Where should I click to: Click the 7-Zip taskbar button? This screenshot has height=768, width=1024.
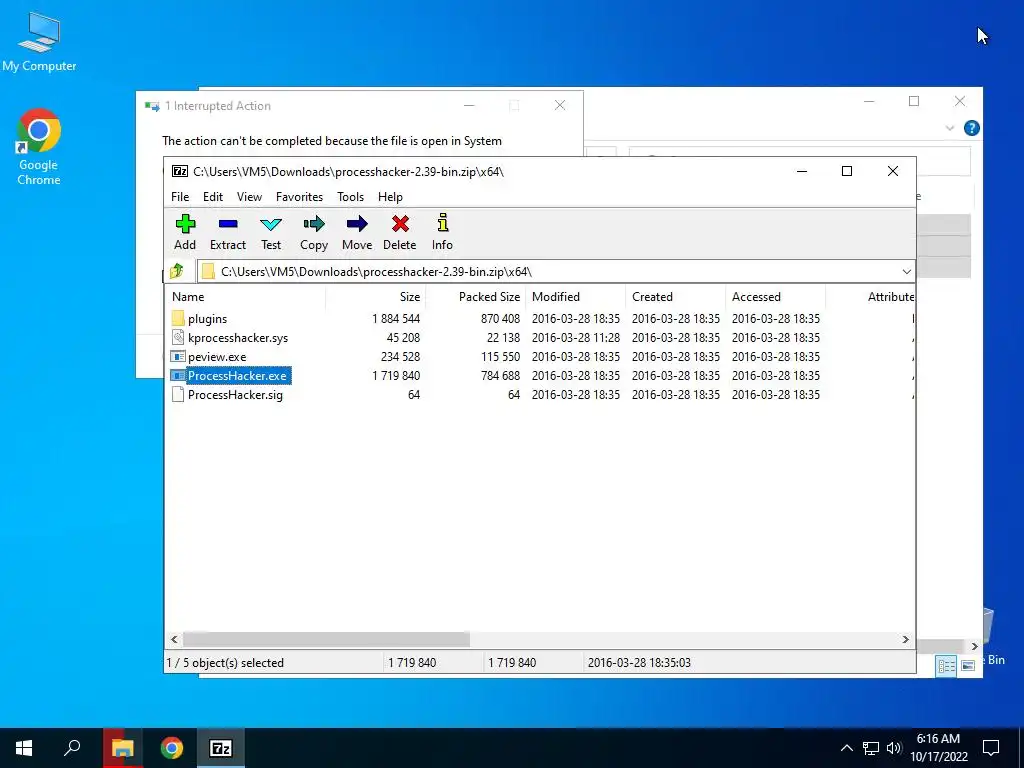click(x=221, y=748)
